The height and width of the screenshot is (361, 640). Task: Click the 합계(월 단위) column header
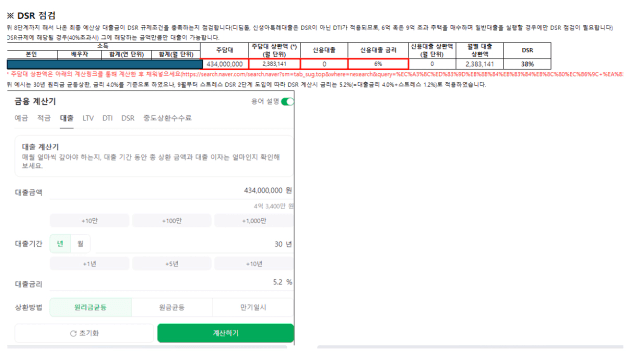point(176,55)
